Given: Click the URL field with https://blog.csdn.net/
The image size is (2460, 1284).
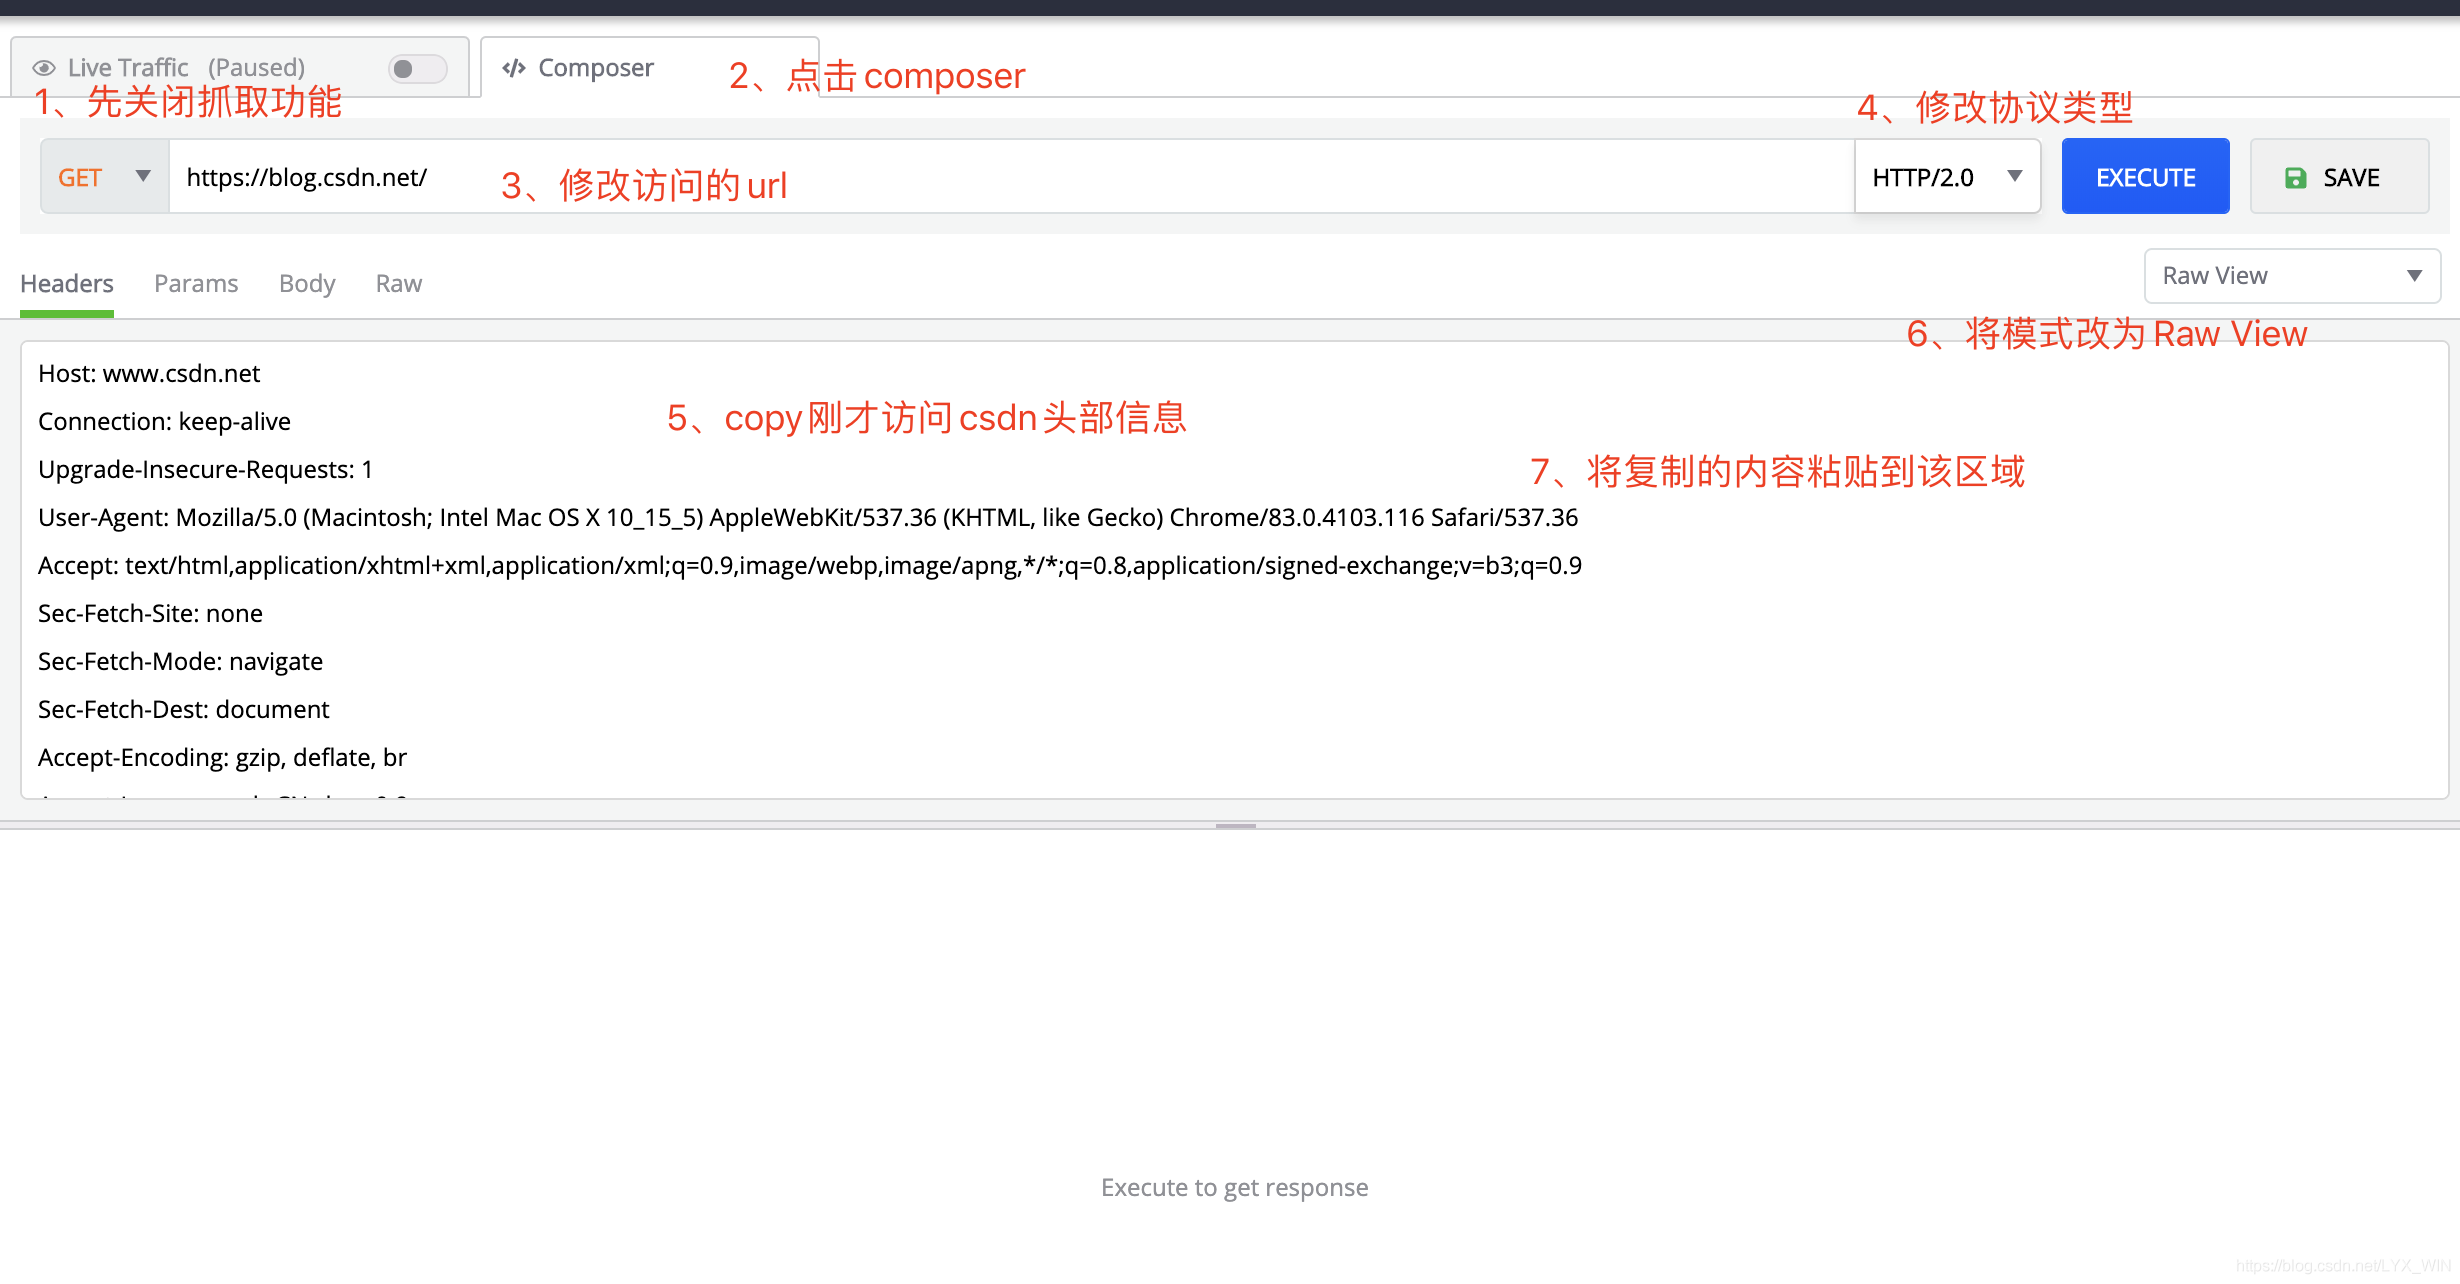Looking at the screenshot, I should (1011, 177).
